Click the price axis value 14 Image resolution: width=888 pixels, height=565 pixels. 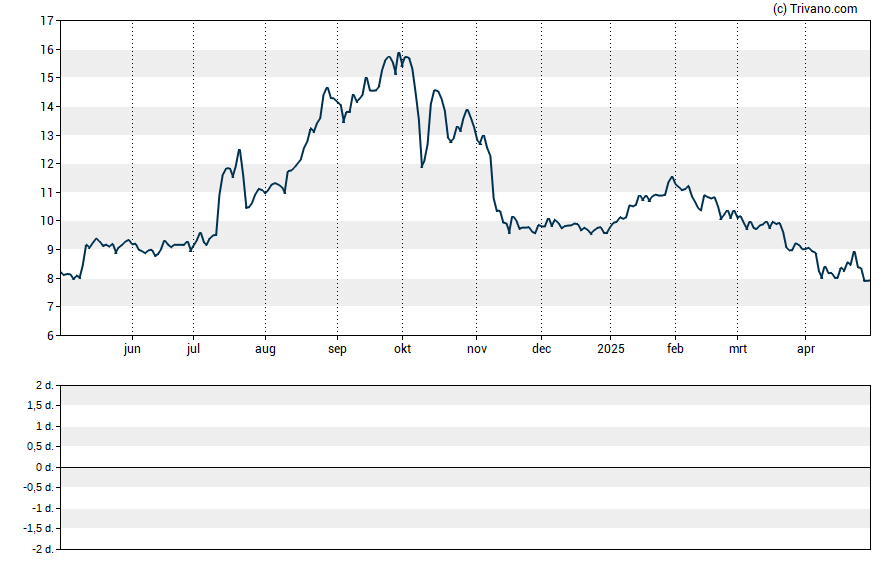click(x=47, y=107)
